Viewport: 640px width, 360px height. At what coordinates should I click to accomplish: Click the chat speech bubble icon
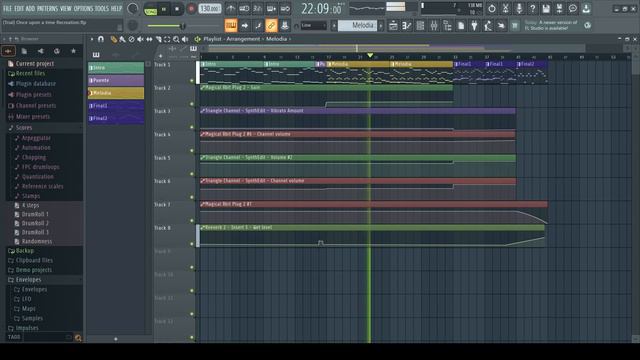(x=573, y=9)
